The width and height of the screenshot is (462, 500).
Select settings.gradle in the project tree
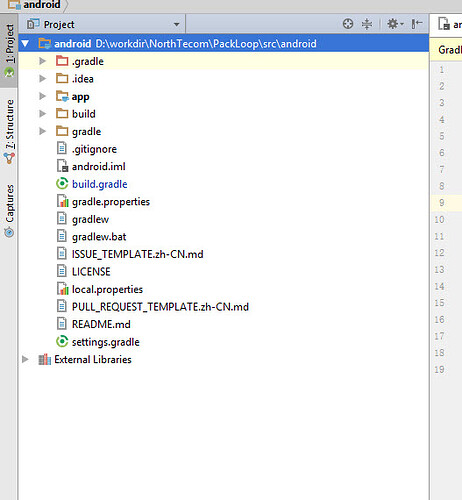105,342
